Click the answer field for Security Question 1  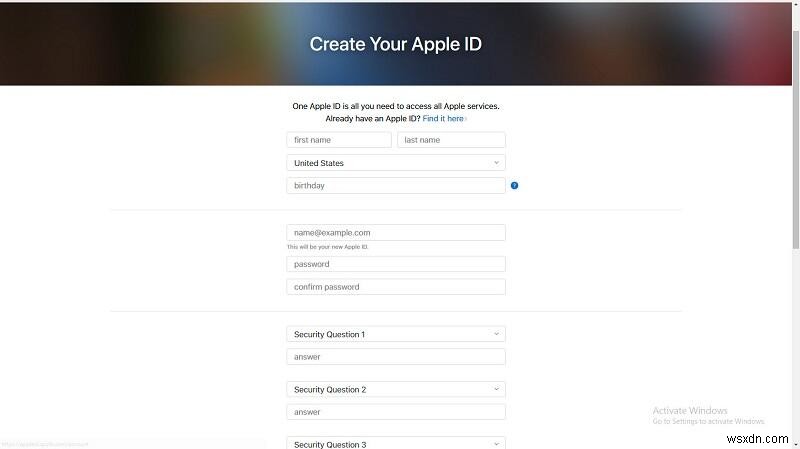coord(396,357)
